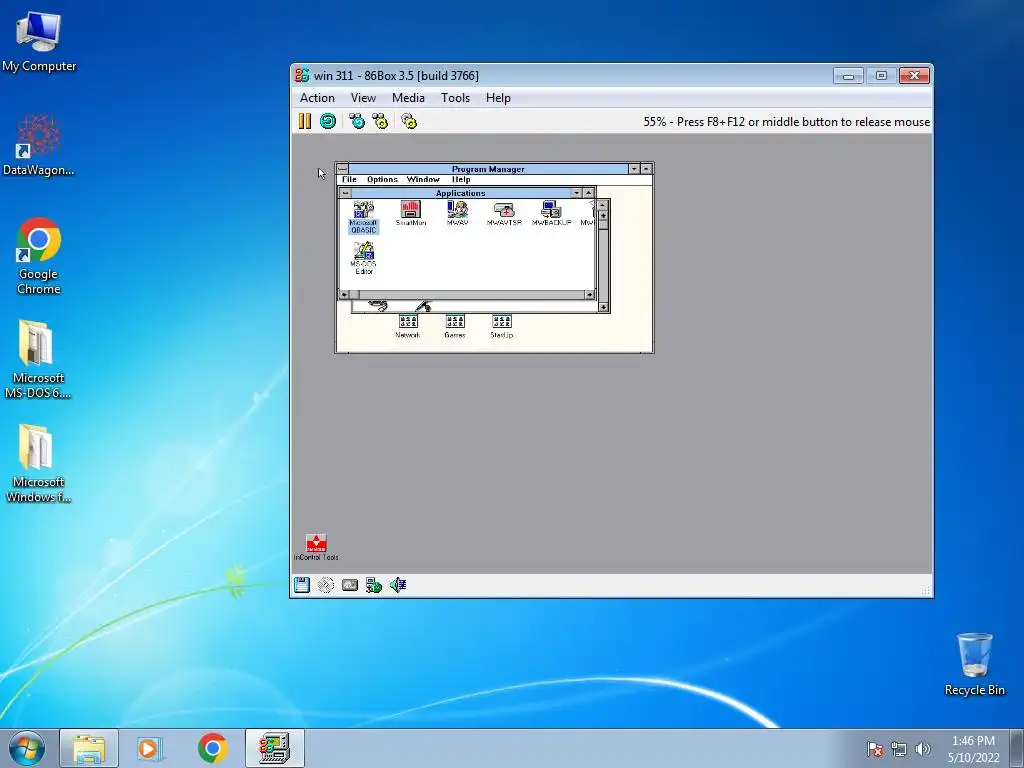Maximize Applications group window
Screen dimensions: 1024x768
tap(588, 193)
